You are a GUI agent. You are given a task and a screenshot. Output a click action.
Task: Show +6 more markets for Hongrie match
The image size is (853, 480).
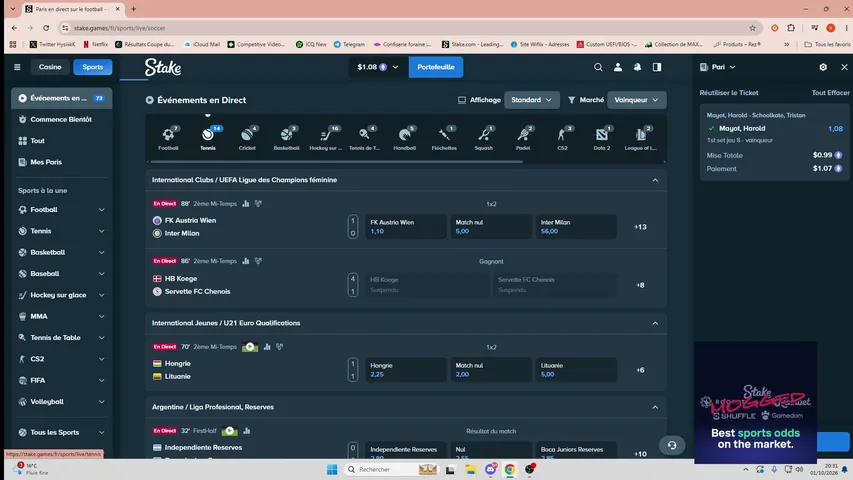(640, 370)
